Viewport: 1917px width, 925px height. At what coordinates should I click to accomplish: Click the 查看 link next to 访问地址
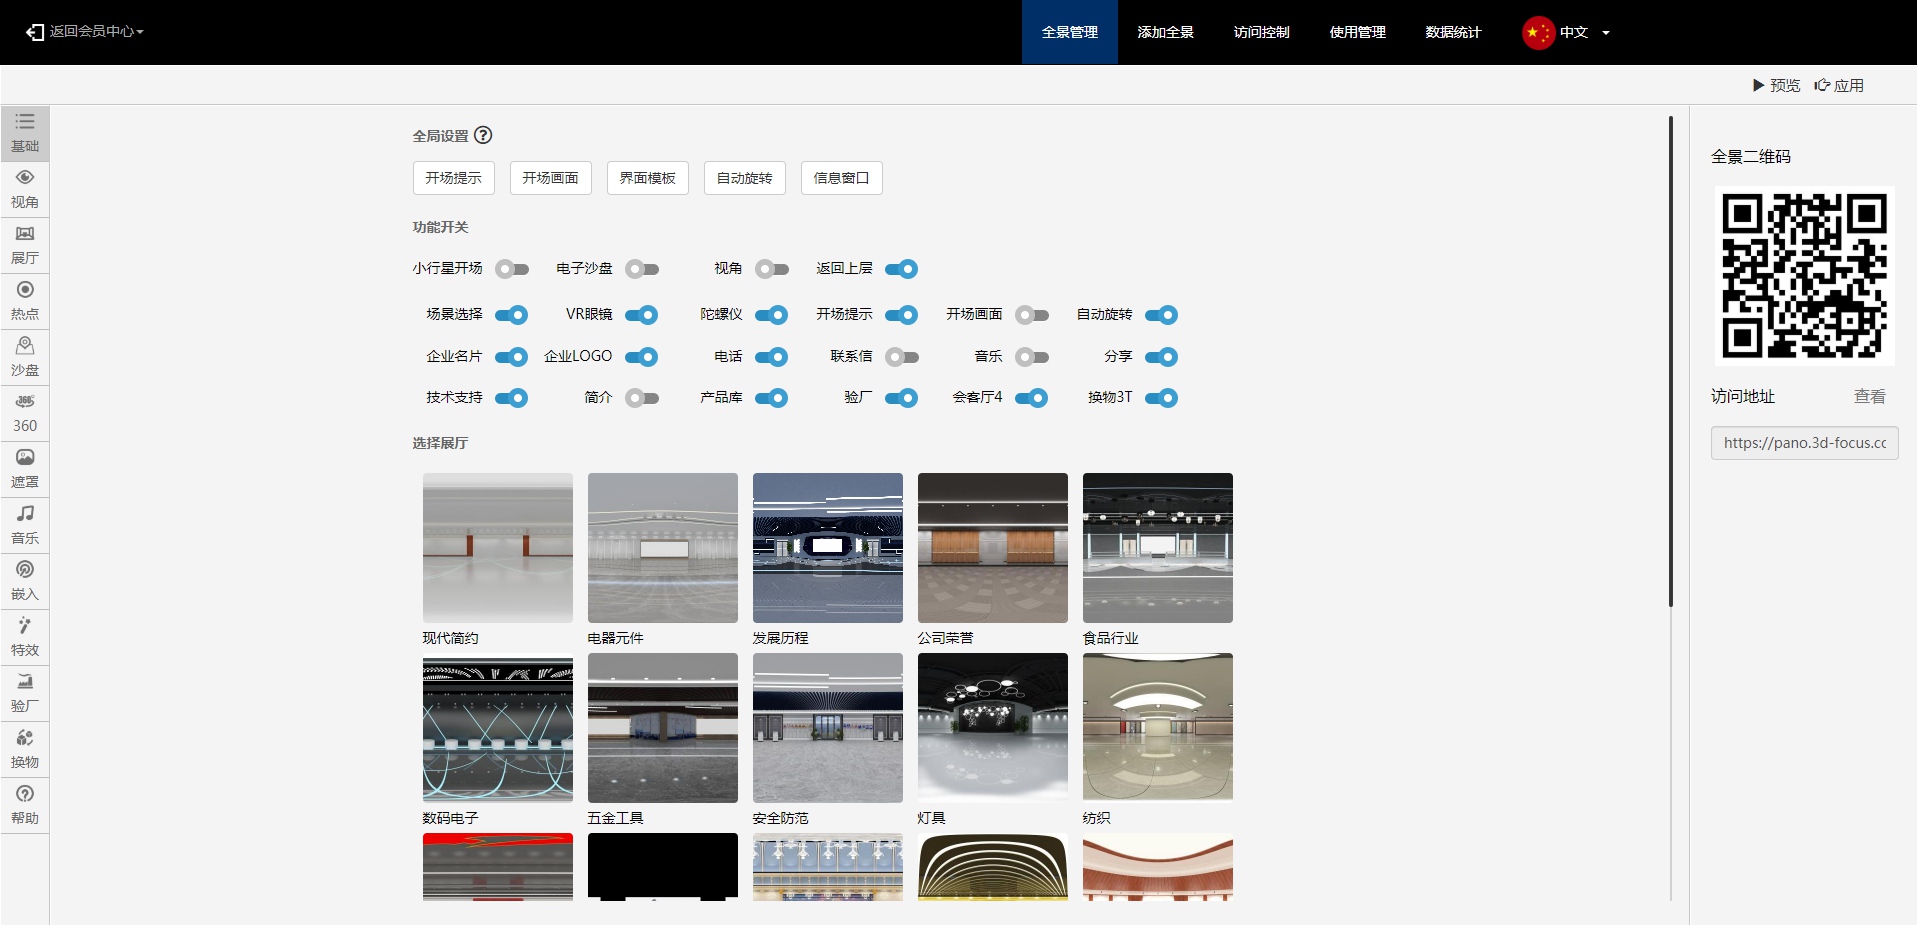point(1869,396)
